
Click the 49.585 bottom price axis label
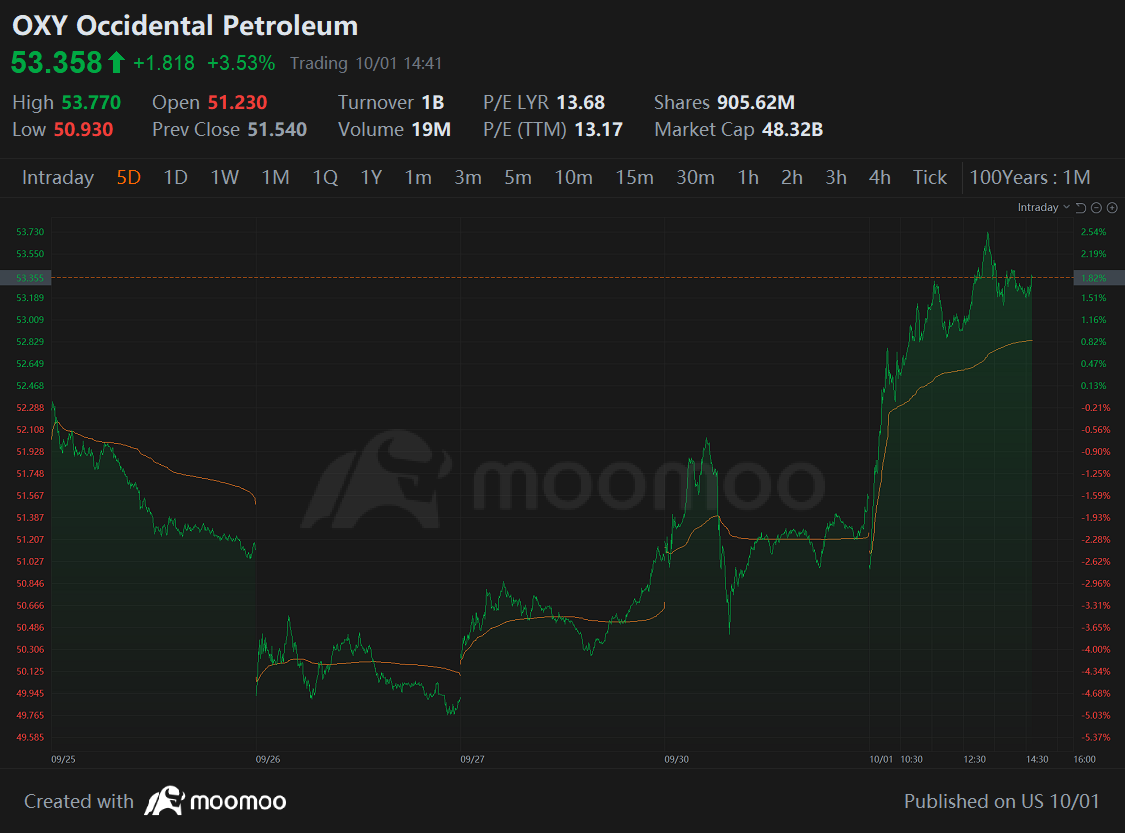pos(30,737)
